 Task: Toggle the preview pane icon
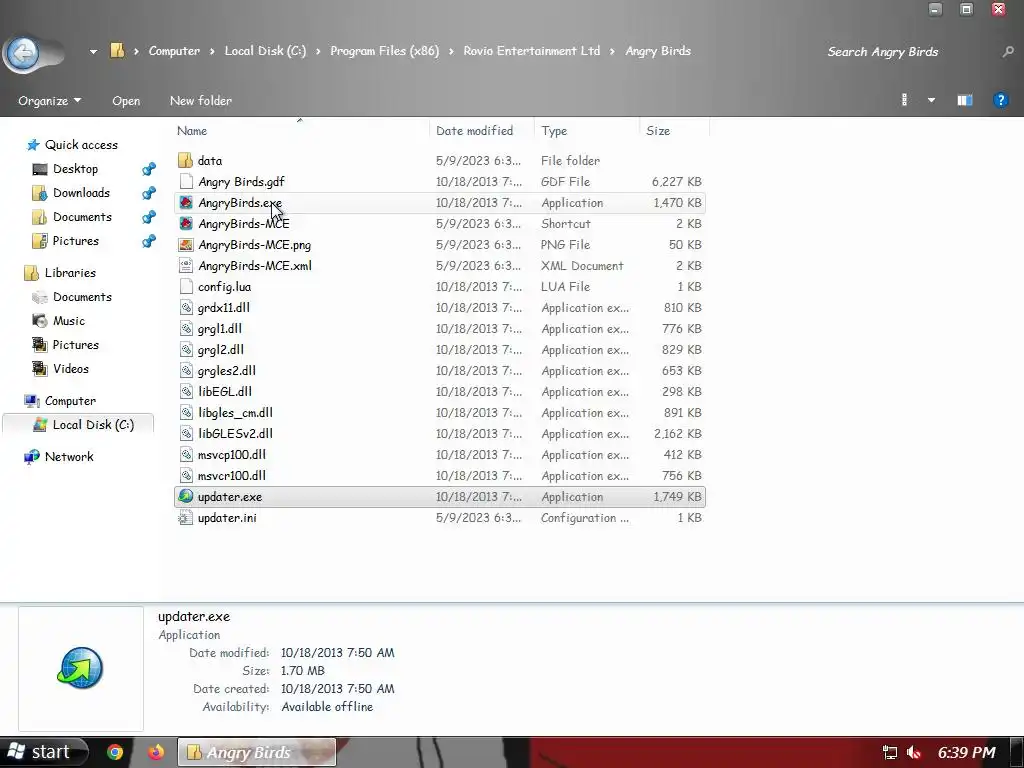point(965,100)
